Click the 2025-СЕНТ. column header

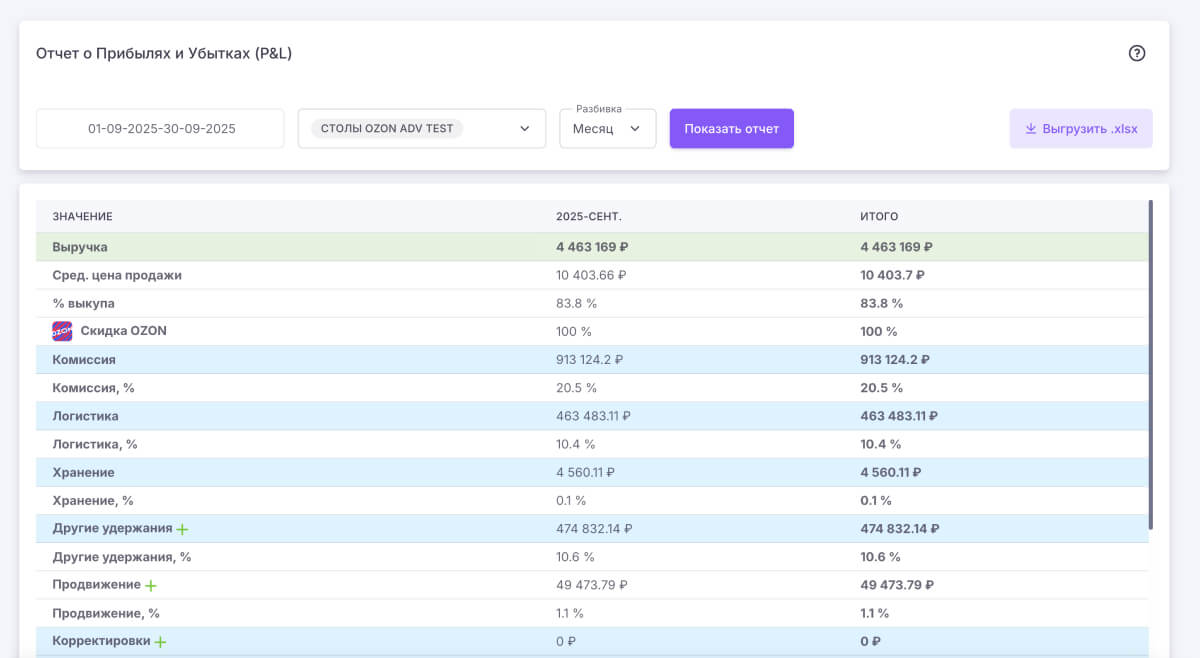[589, 216]
